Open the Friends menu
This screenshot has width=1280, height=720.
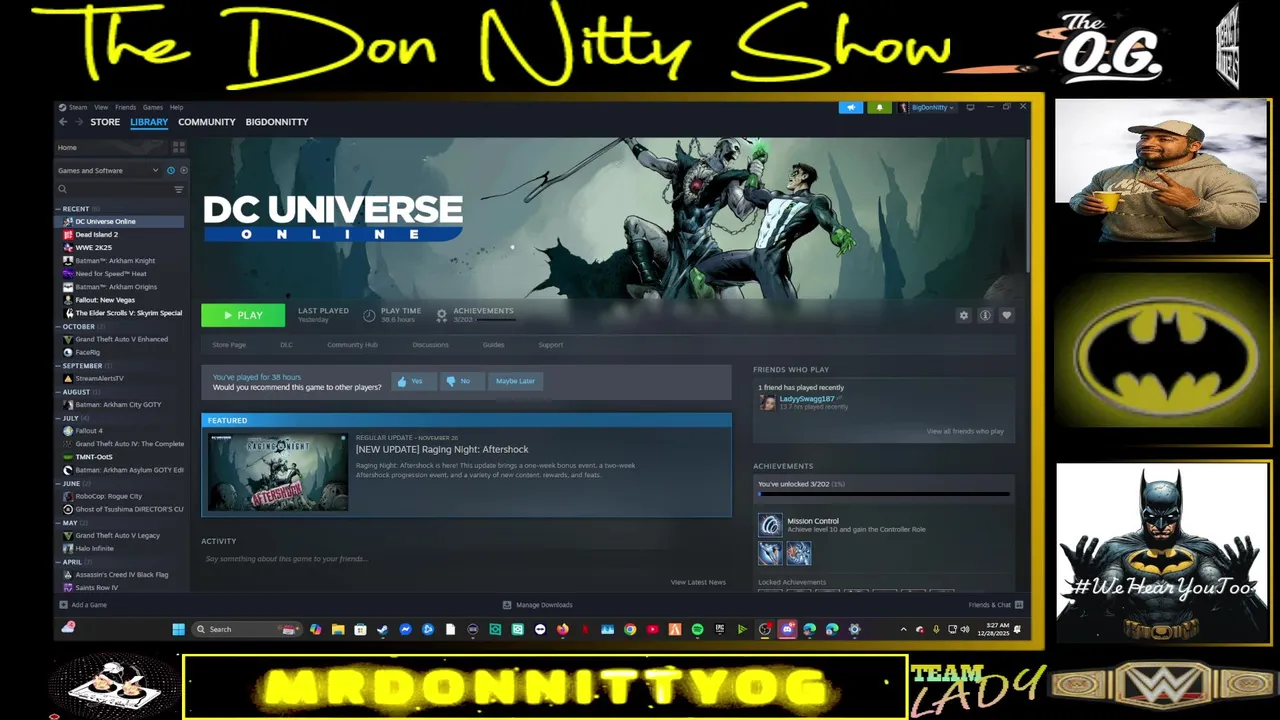[125, 107]
